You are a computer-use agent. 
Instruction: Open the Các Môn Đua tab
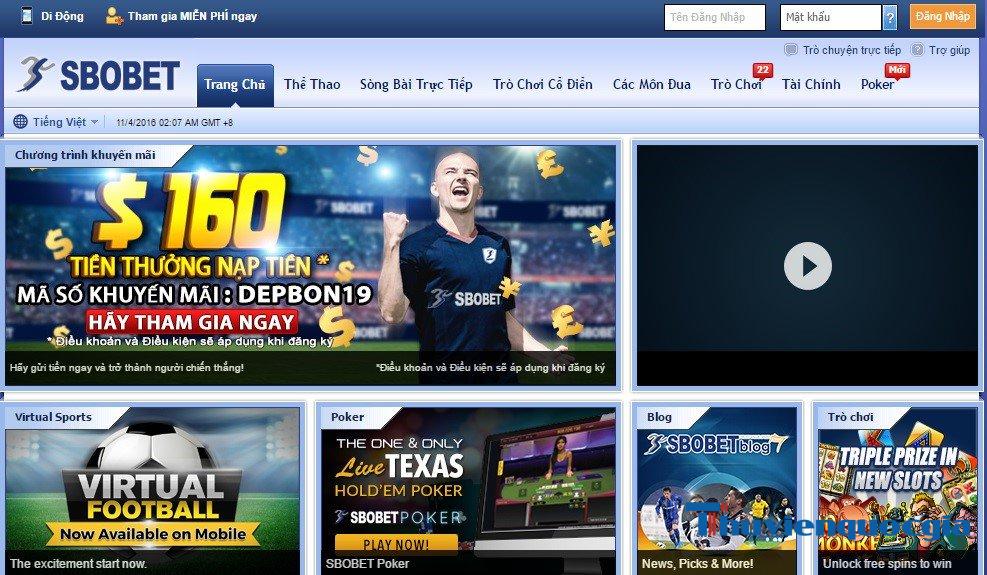coord(651,84)
